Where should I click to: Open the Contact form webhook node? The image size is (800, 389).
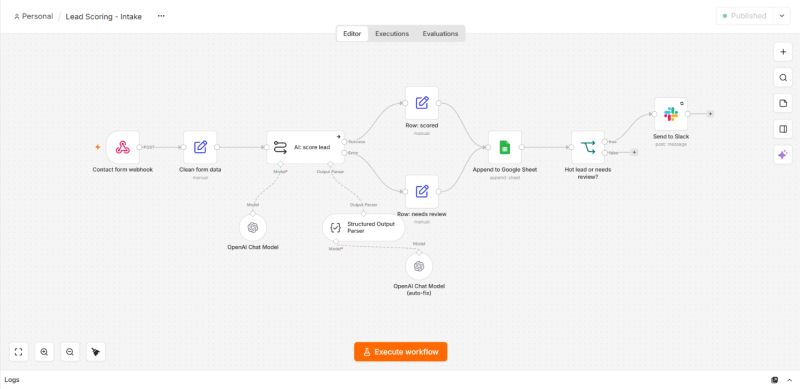[122, 148]
